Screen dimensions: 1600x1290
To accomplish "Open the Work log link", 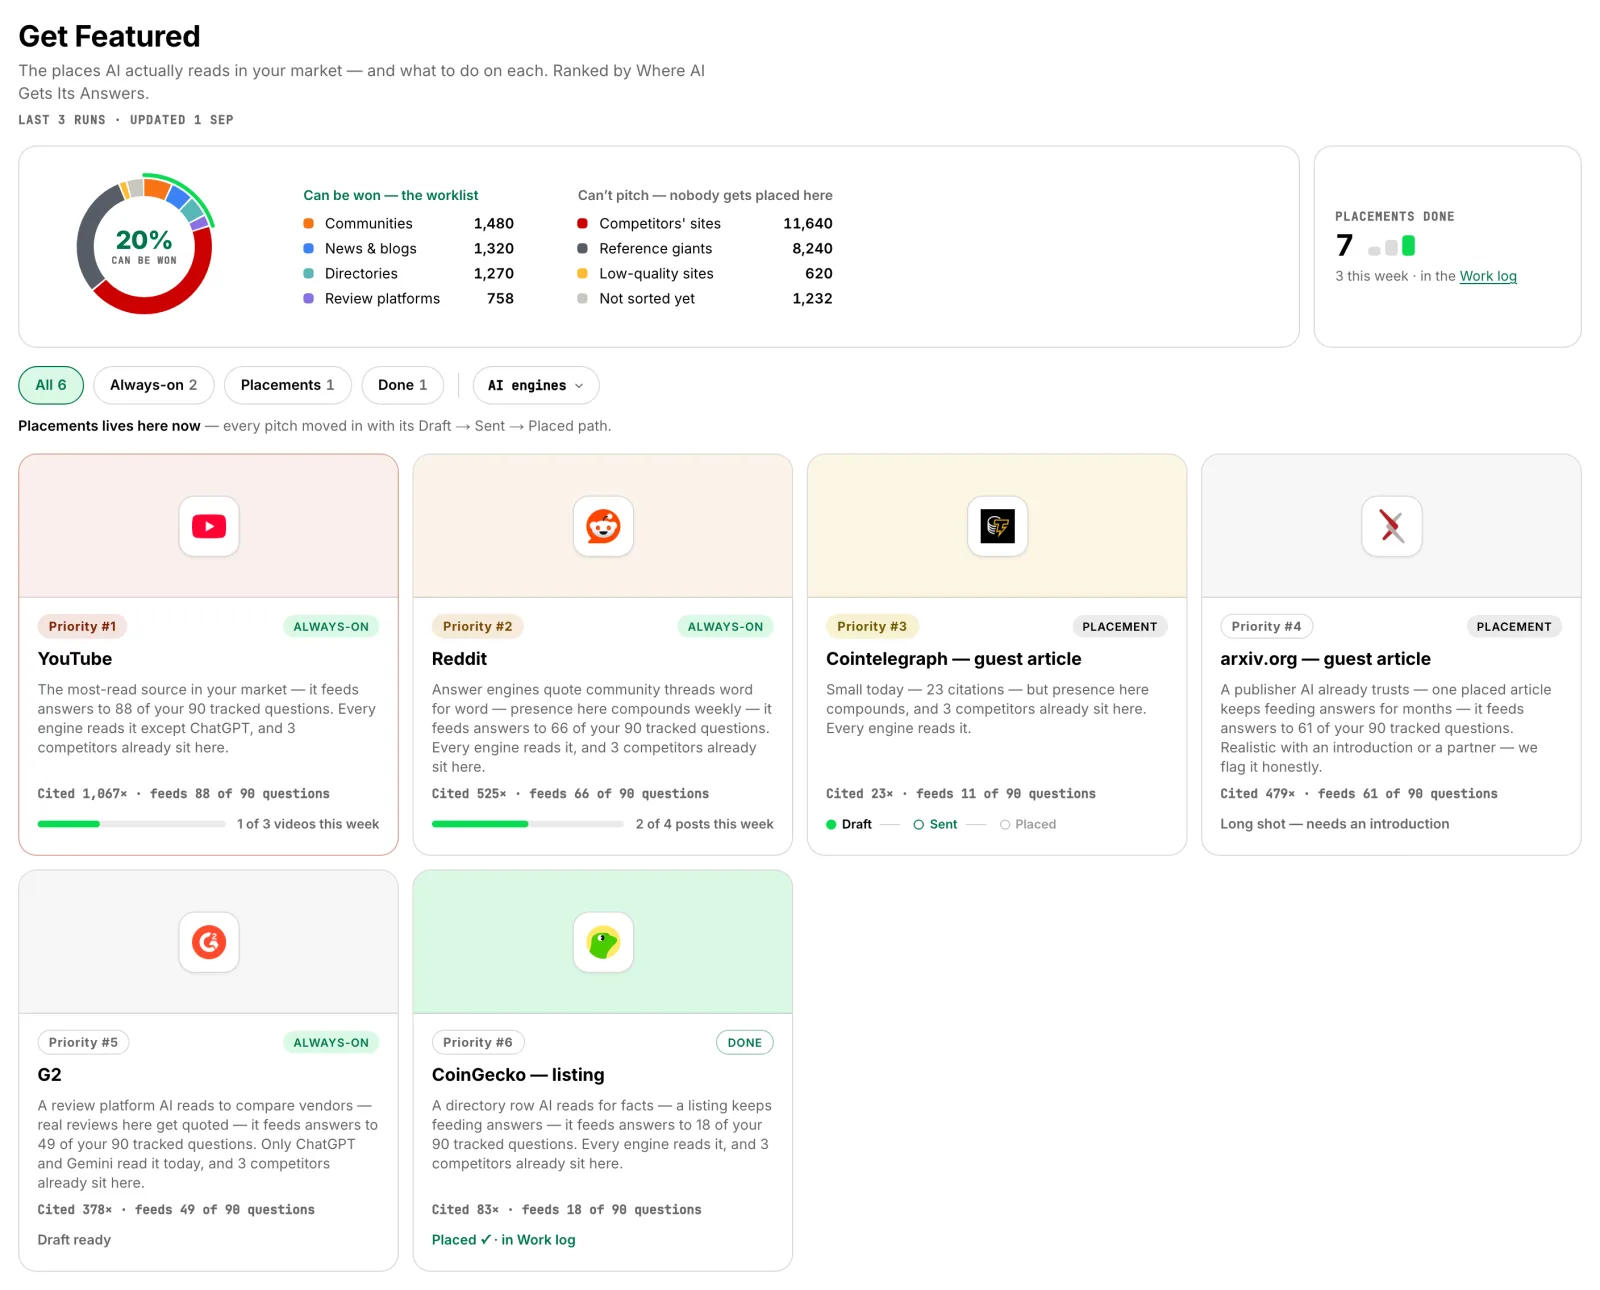I will coord(1488,276).
